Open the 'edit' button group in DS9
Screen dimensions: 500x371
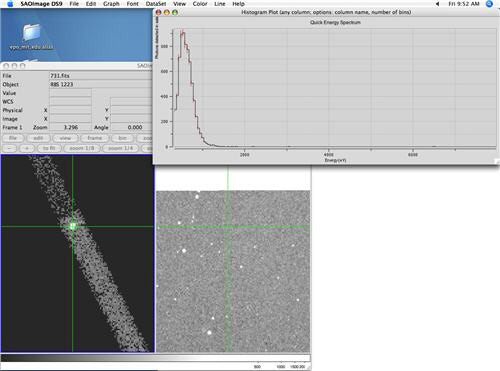tap(38, 138)
